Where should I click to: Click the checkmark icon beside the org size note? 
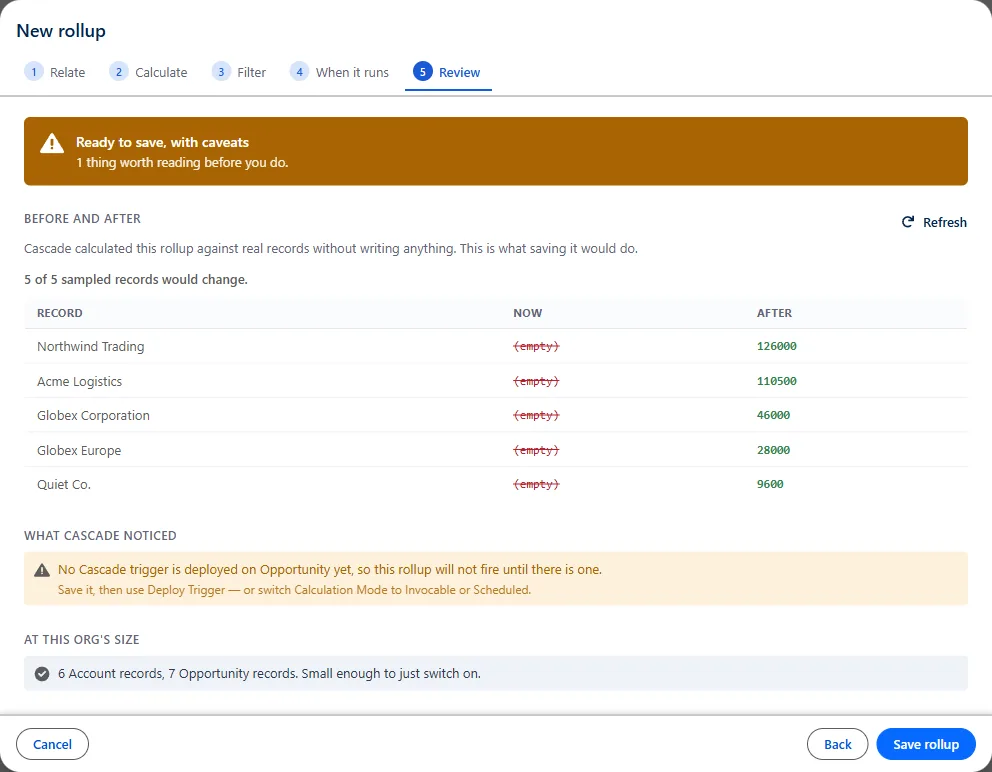42,674
